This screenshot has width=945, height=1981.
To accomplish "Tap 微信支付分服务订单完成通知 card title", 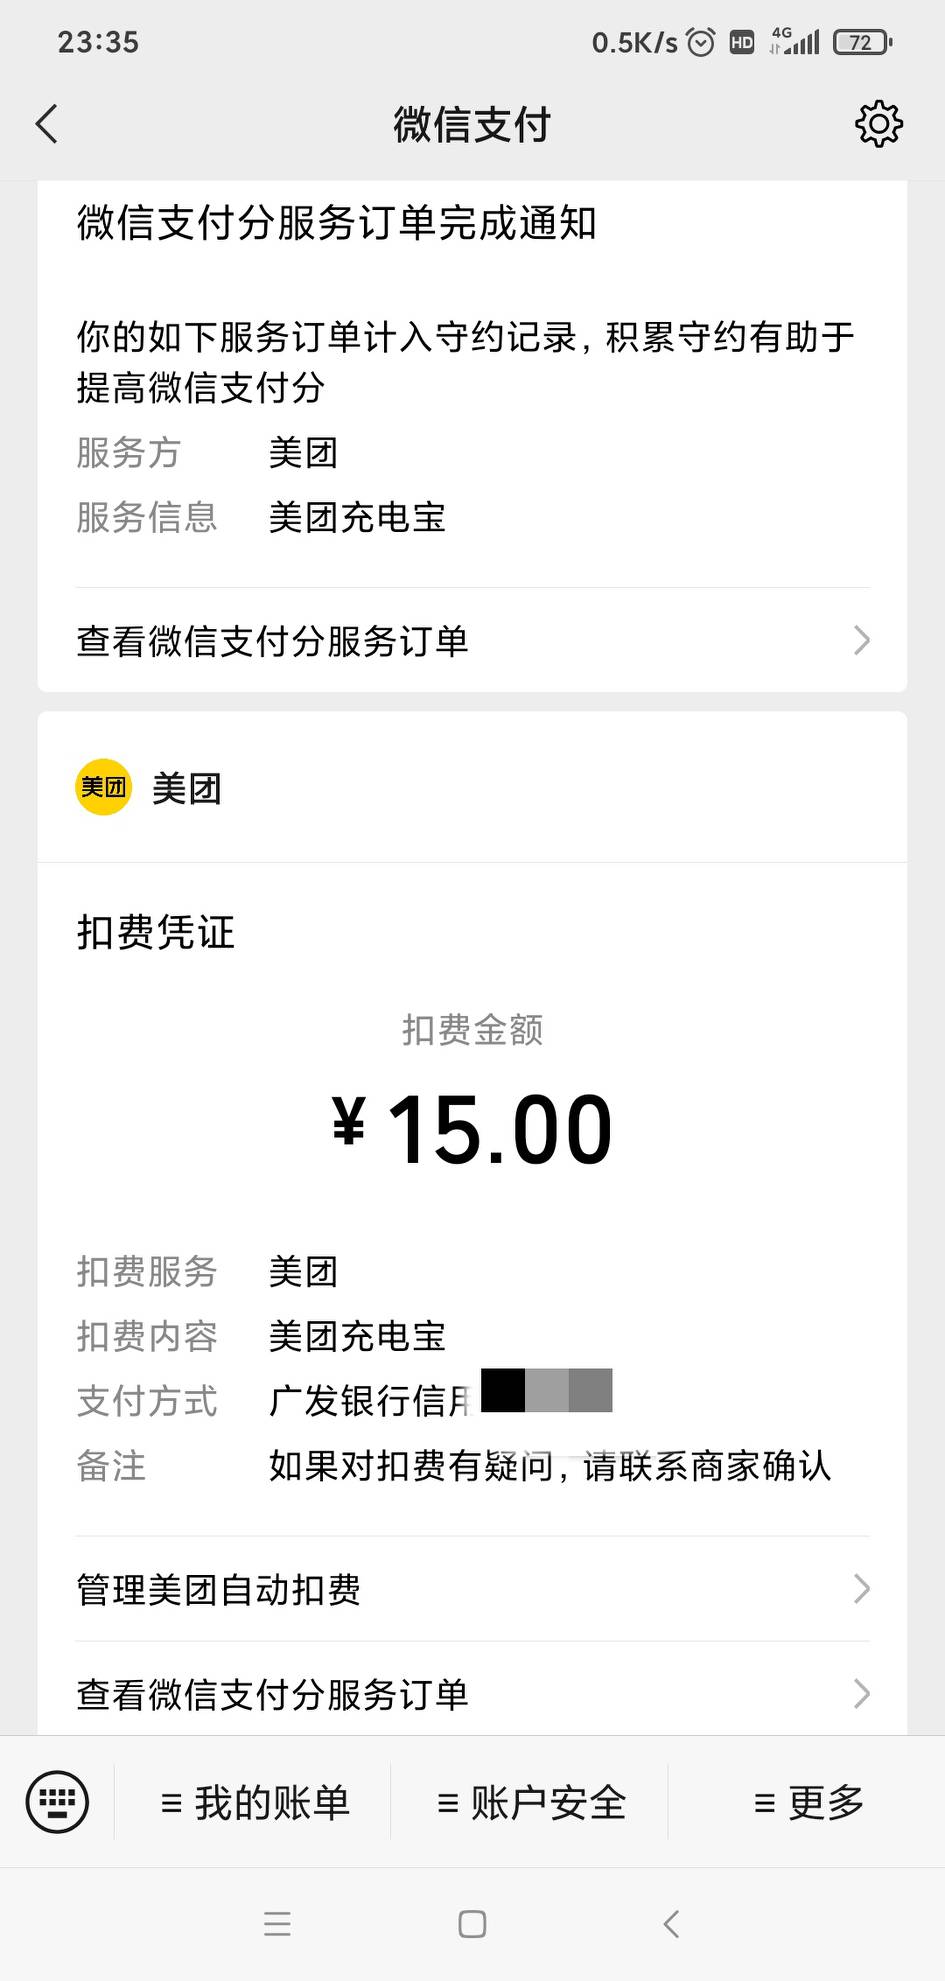I will (x=336, y=223).
